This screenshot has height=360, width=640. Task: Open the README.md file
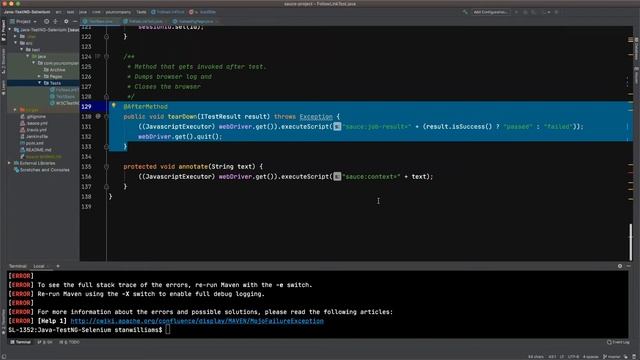click(x=36, y=150)
